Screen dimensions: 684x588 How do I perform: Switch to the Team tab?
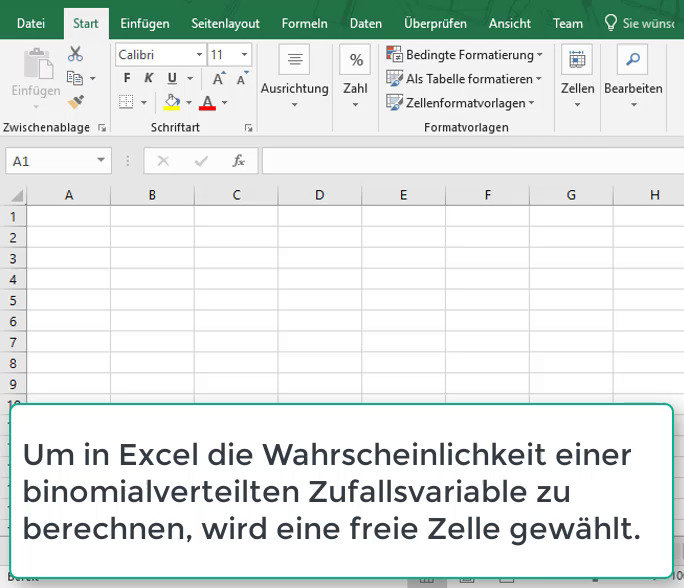coord(568,23)
